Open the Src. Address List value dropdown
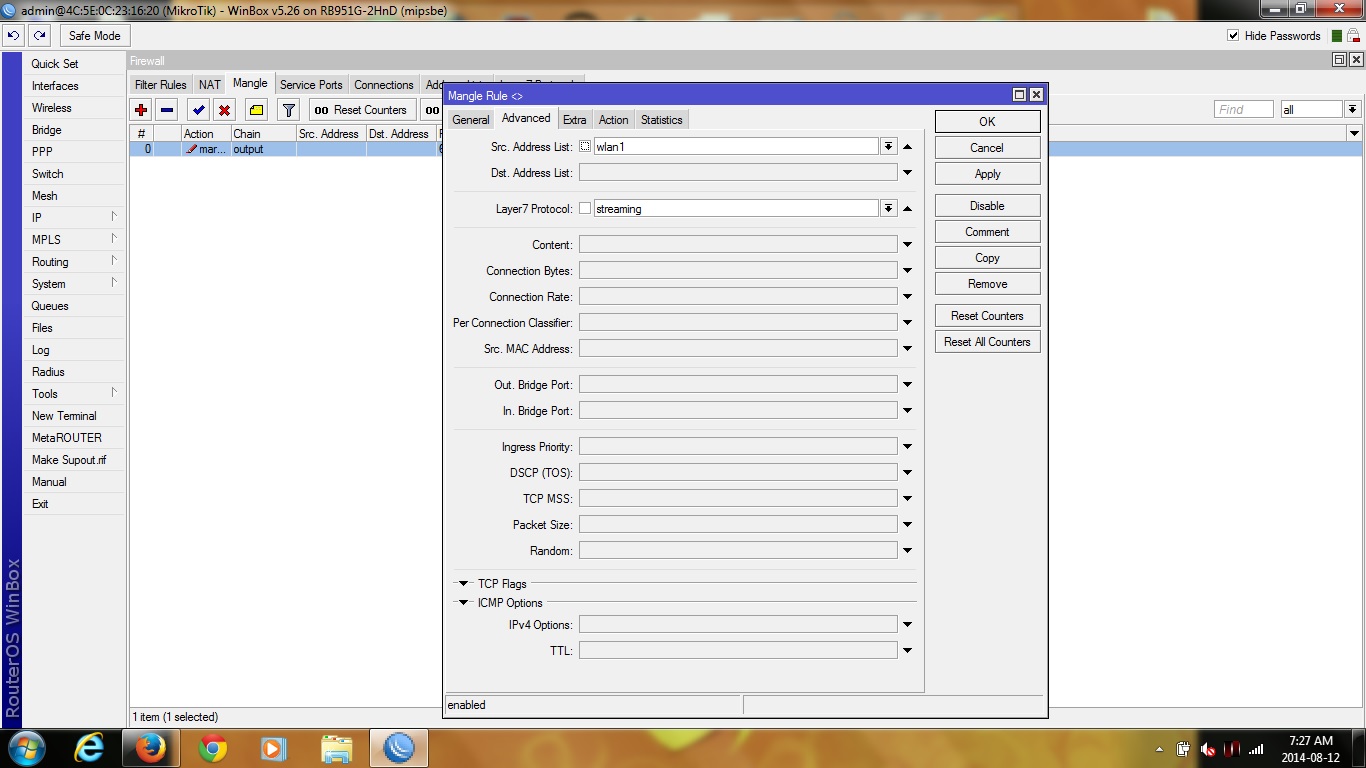 click(888, 147)
